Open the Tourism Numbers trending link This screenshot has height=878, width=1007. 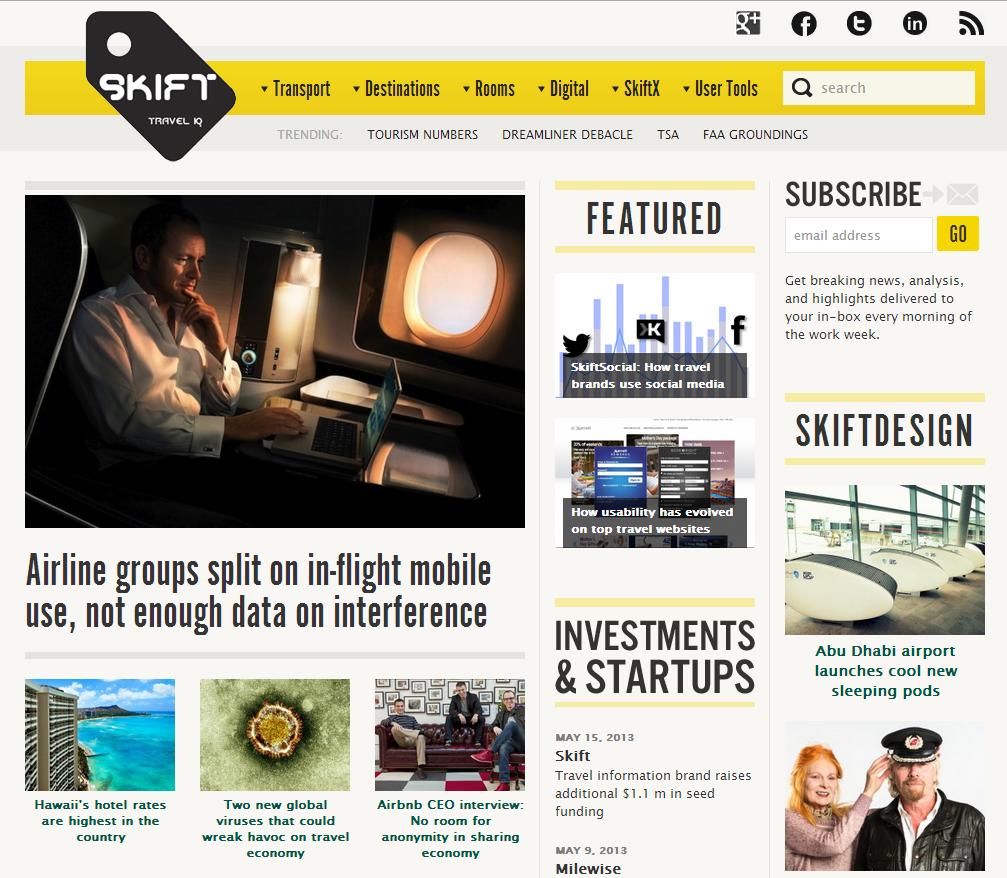(x=423, y=135)
